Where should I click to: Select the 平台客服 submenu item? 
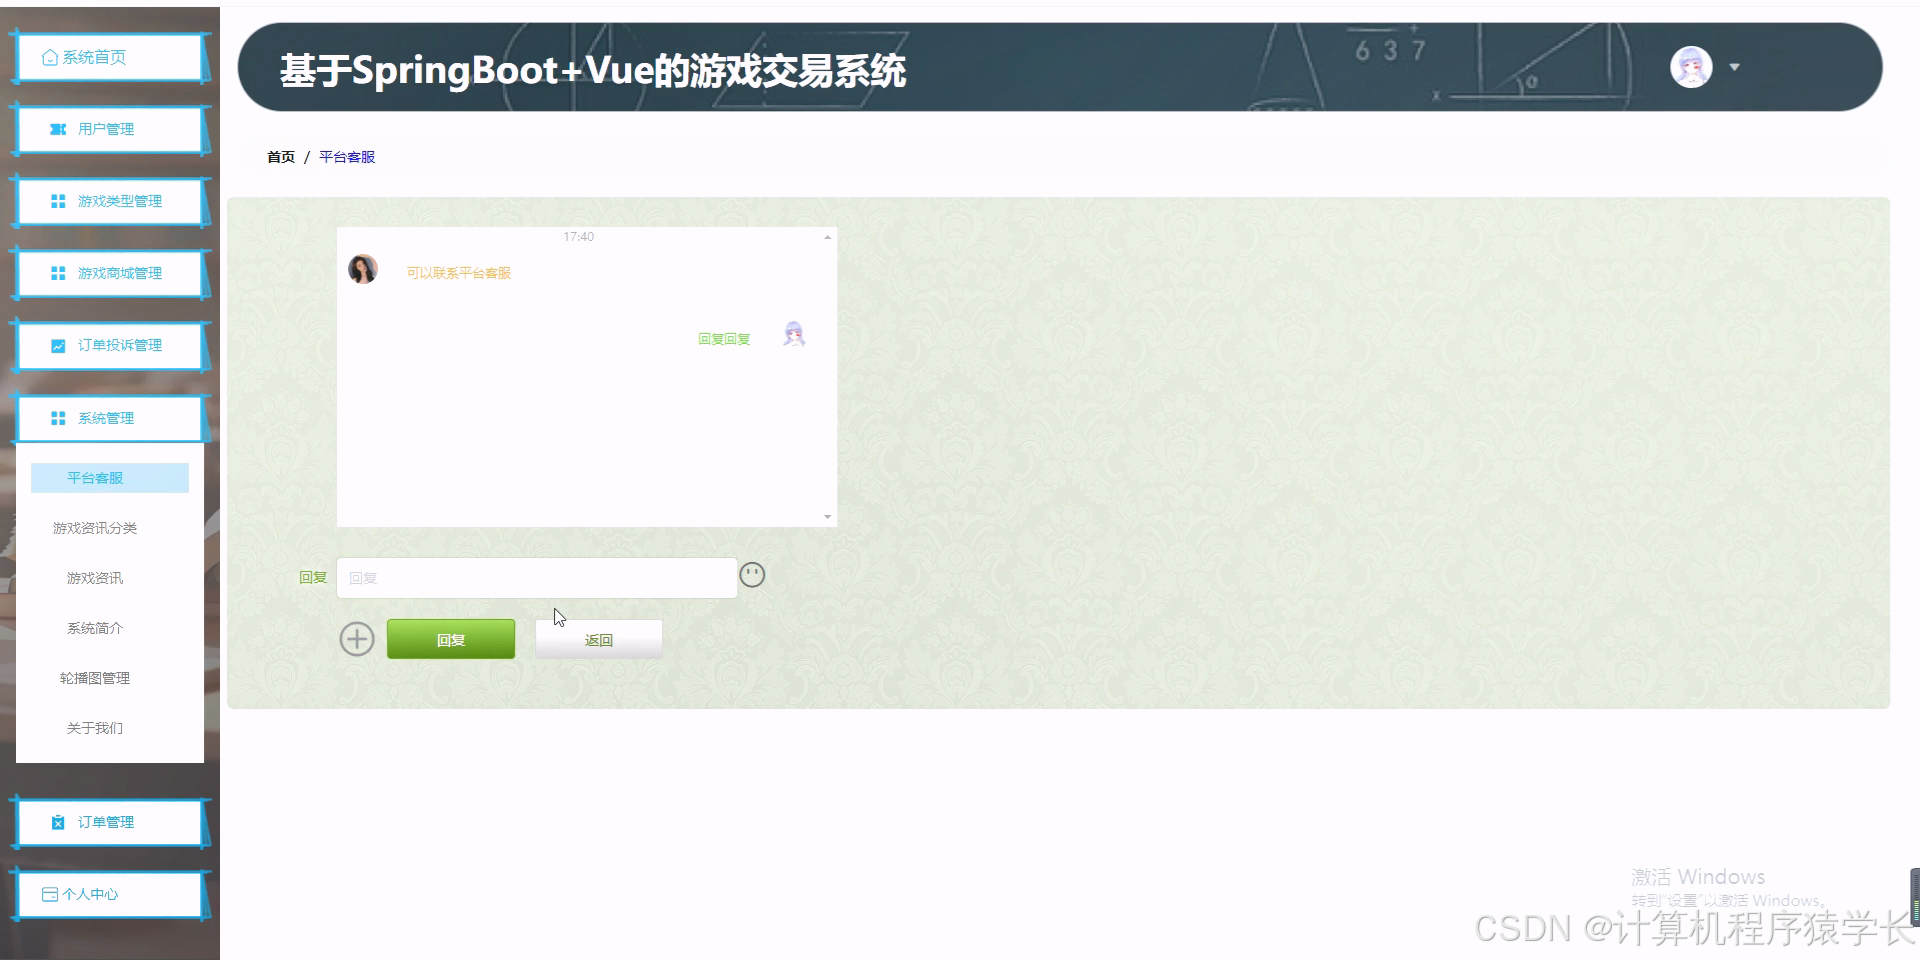click(x=110, y=478)
